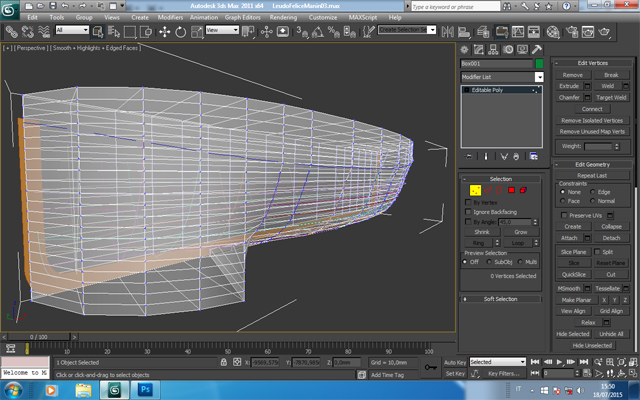Activate Vertex sub-object selection icon
640x400 pixels.
476,190
